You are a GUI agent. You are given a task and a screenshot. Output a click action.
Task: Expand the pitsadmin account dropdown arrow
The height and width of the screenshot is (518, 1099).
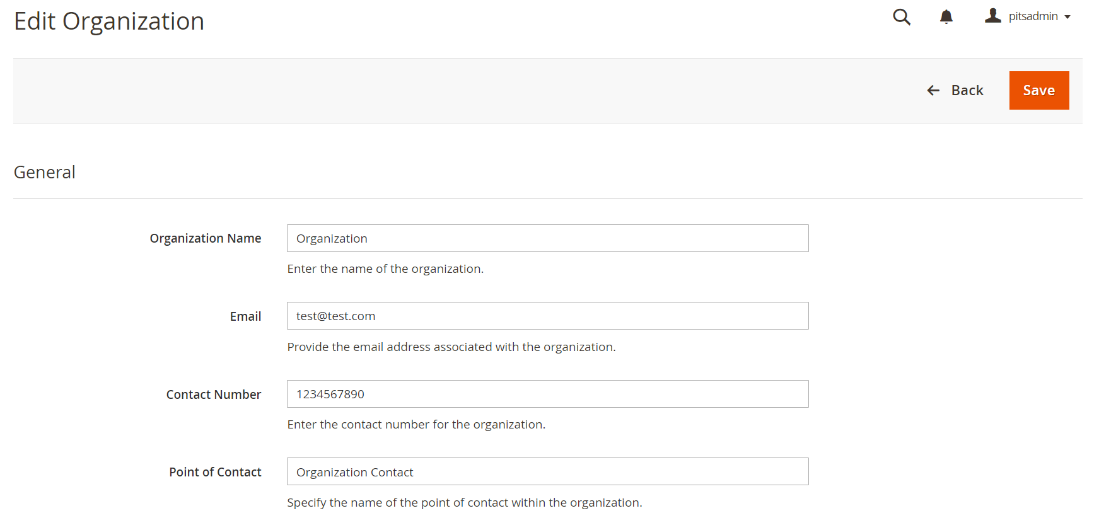pos(1068,18)
